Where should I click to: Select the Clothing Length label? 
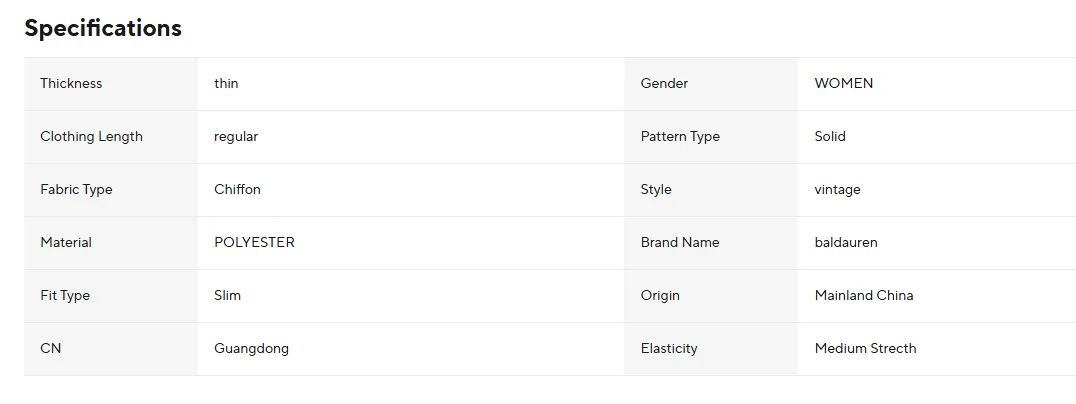click(91, 136)
